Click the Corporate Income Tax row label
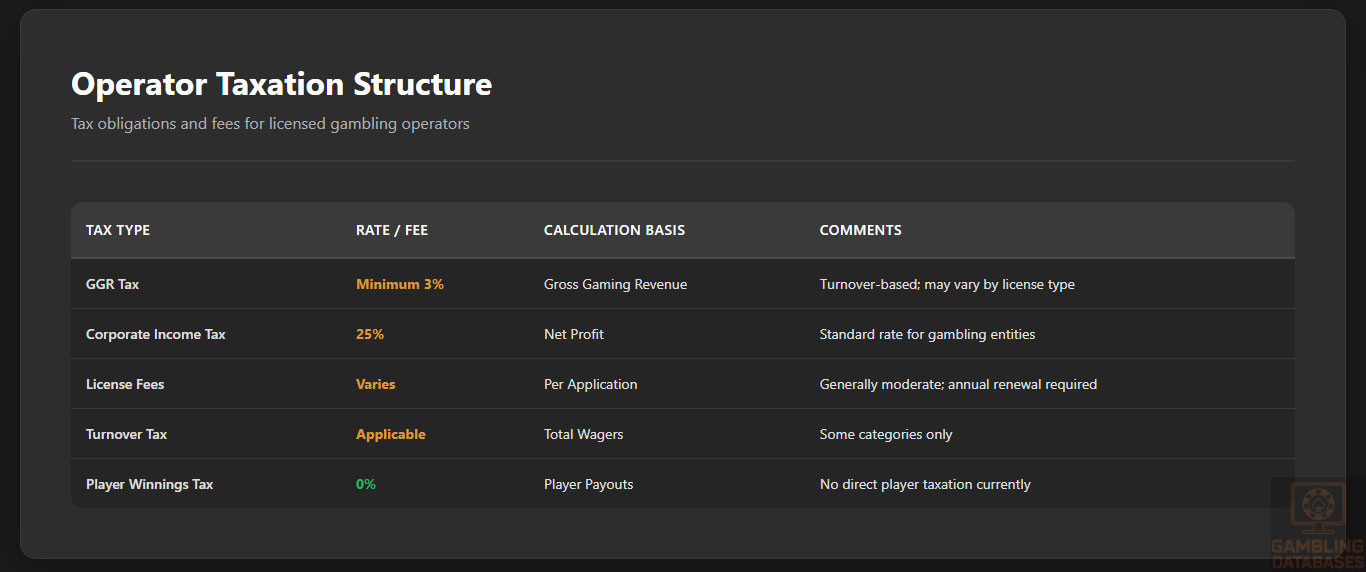 coord(156,334)
